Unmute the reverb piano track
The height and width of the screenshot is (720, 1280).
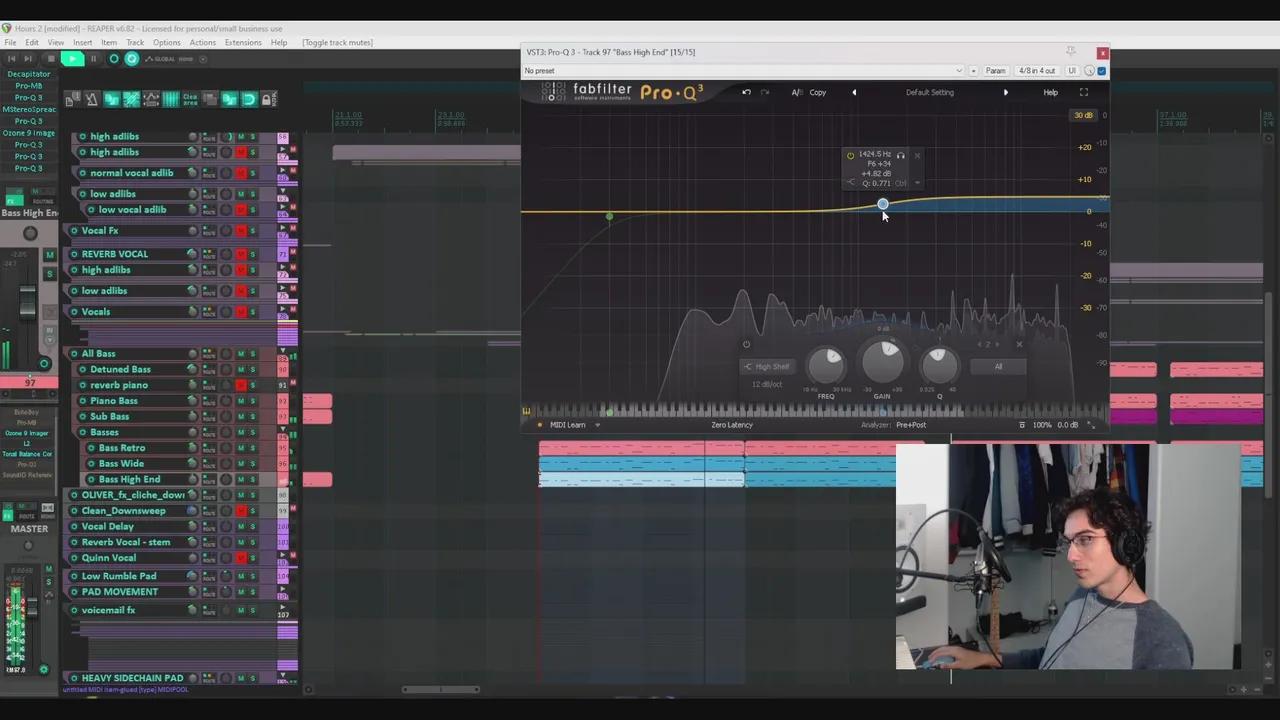pyautogui.click(x=240, y=385)
